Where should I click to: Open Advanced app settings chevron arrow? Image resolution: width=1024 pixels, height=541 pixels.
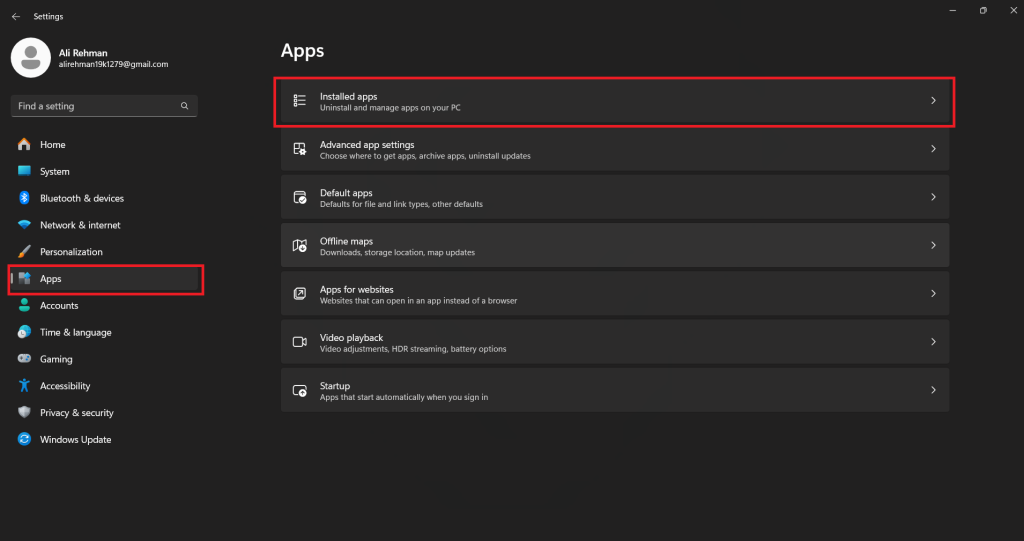tap(933, 149)
